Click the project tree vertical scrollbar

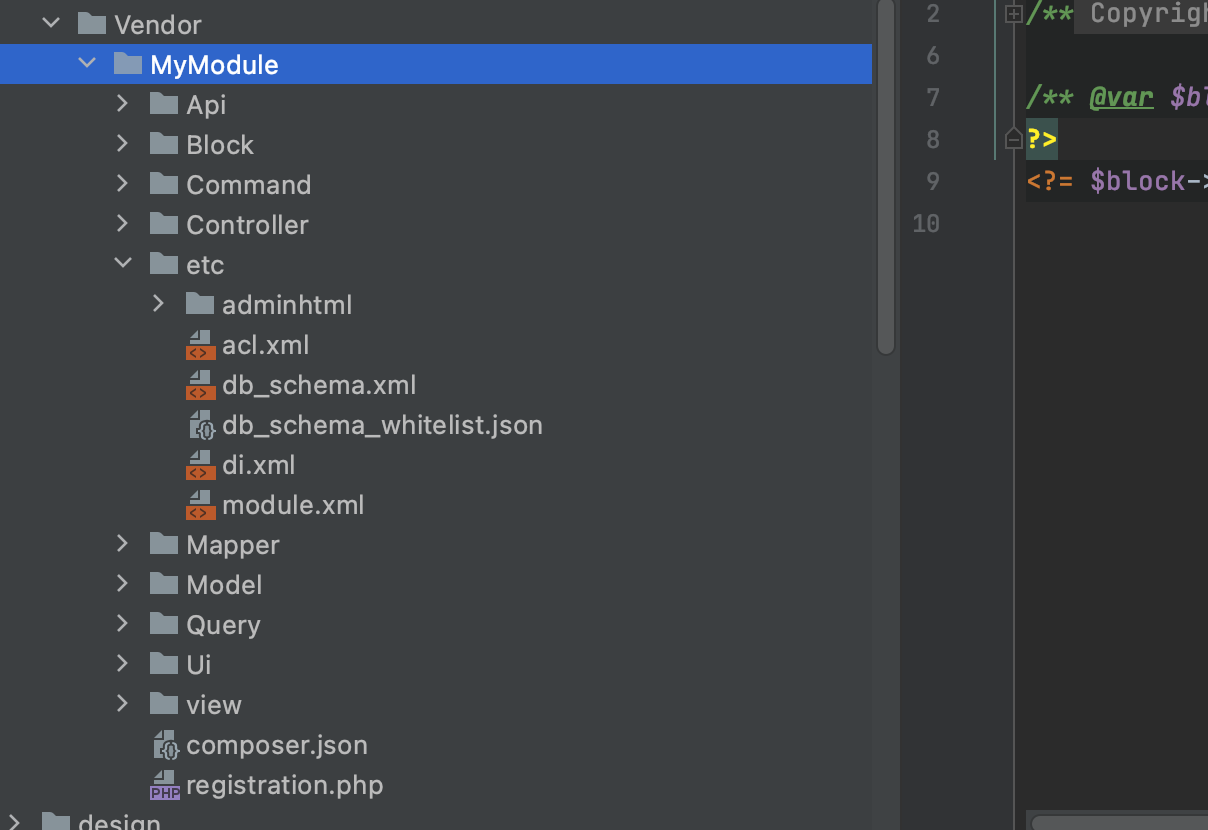[x=885, y=175]
